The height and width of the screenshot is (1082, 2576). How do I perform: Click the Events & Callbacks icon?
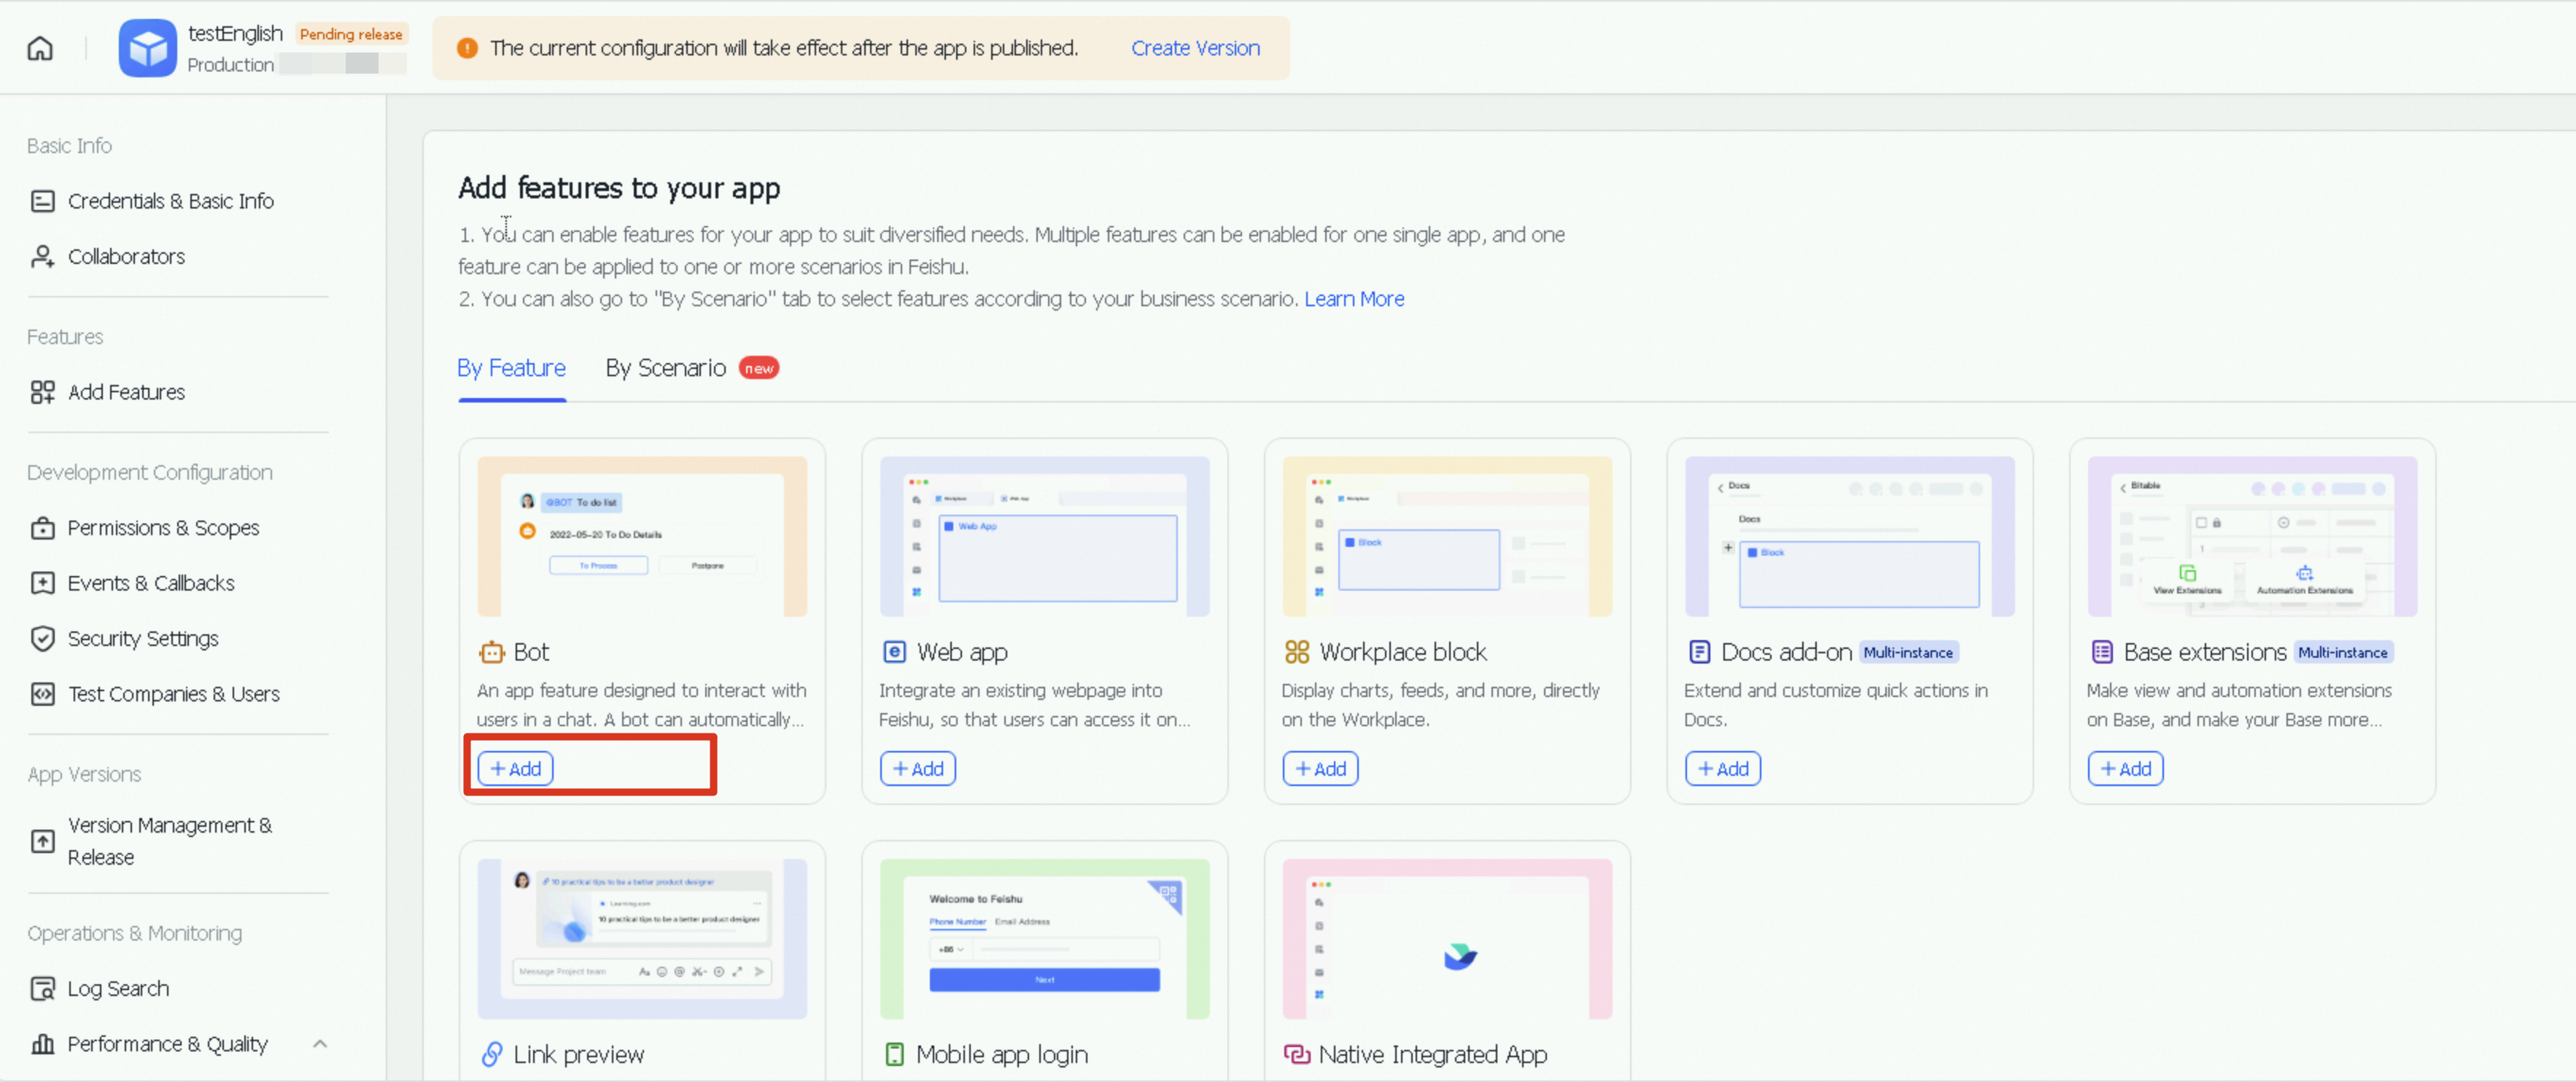tap(42, 583)
